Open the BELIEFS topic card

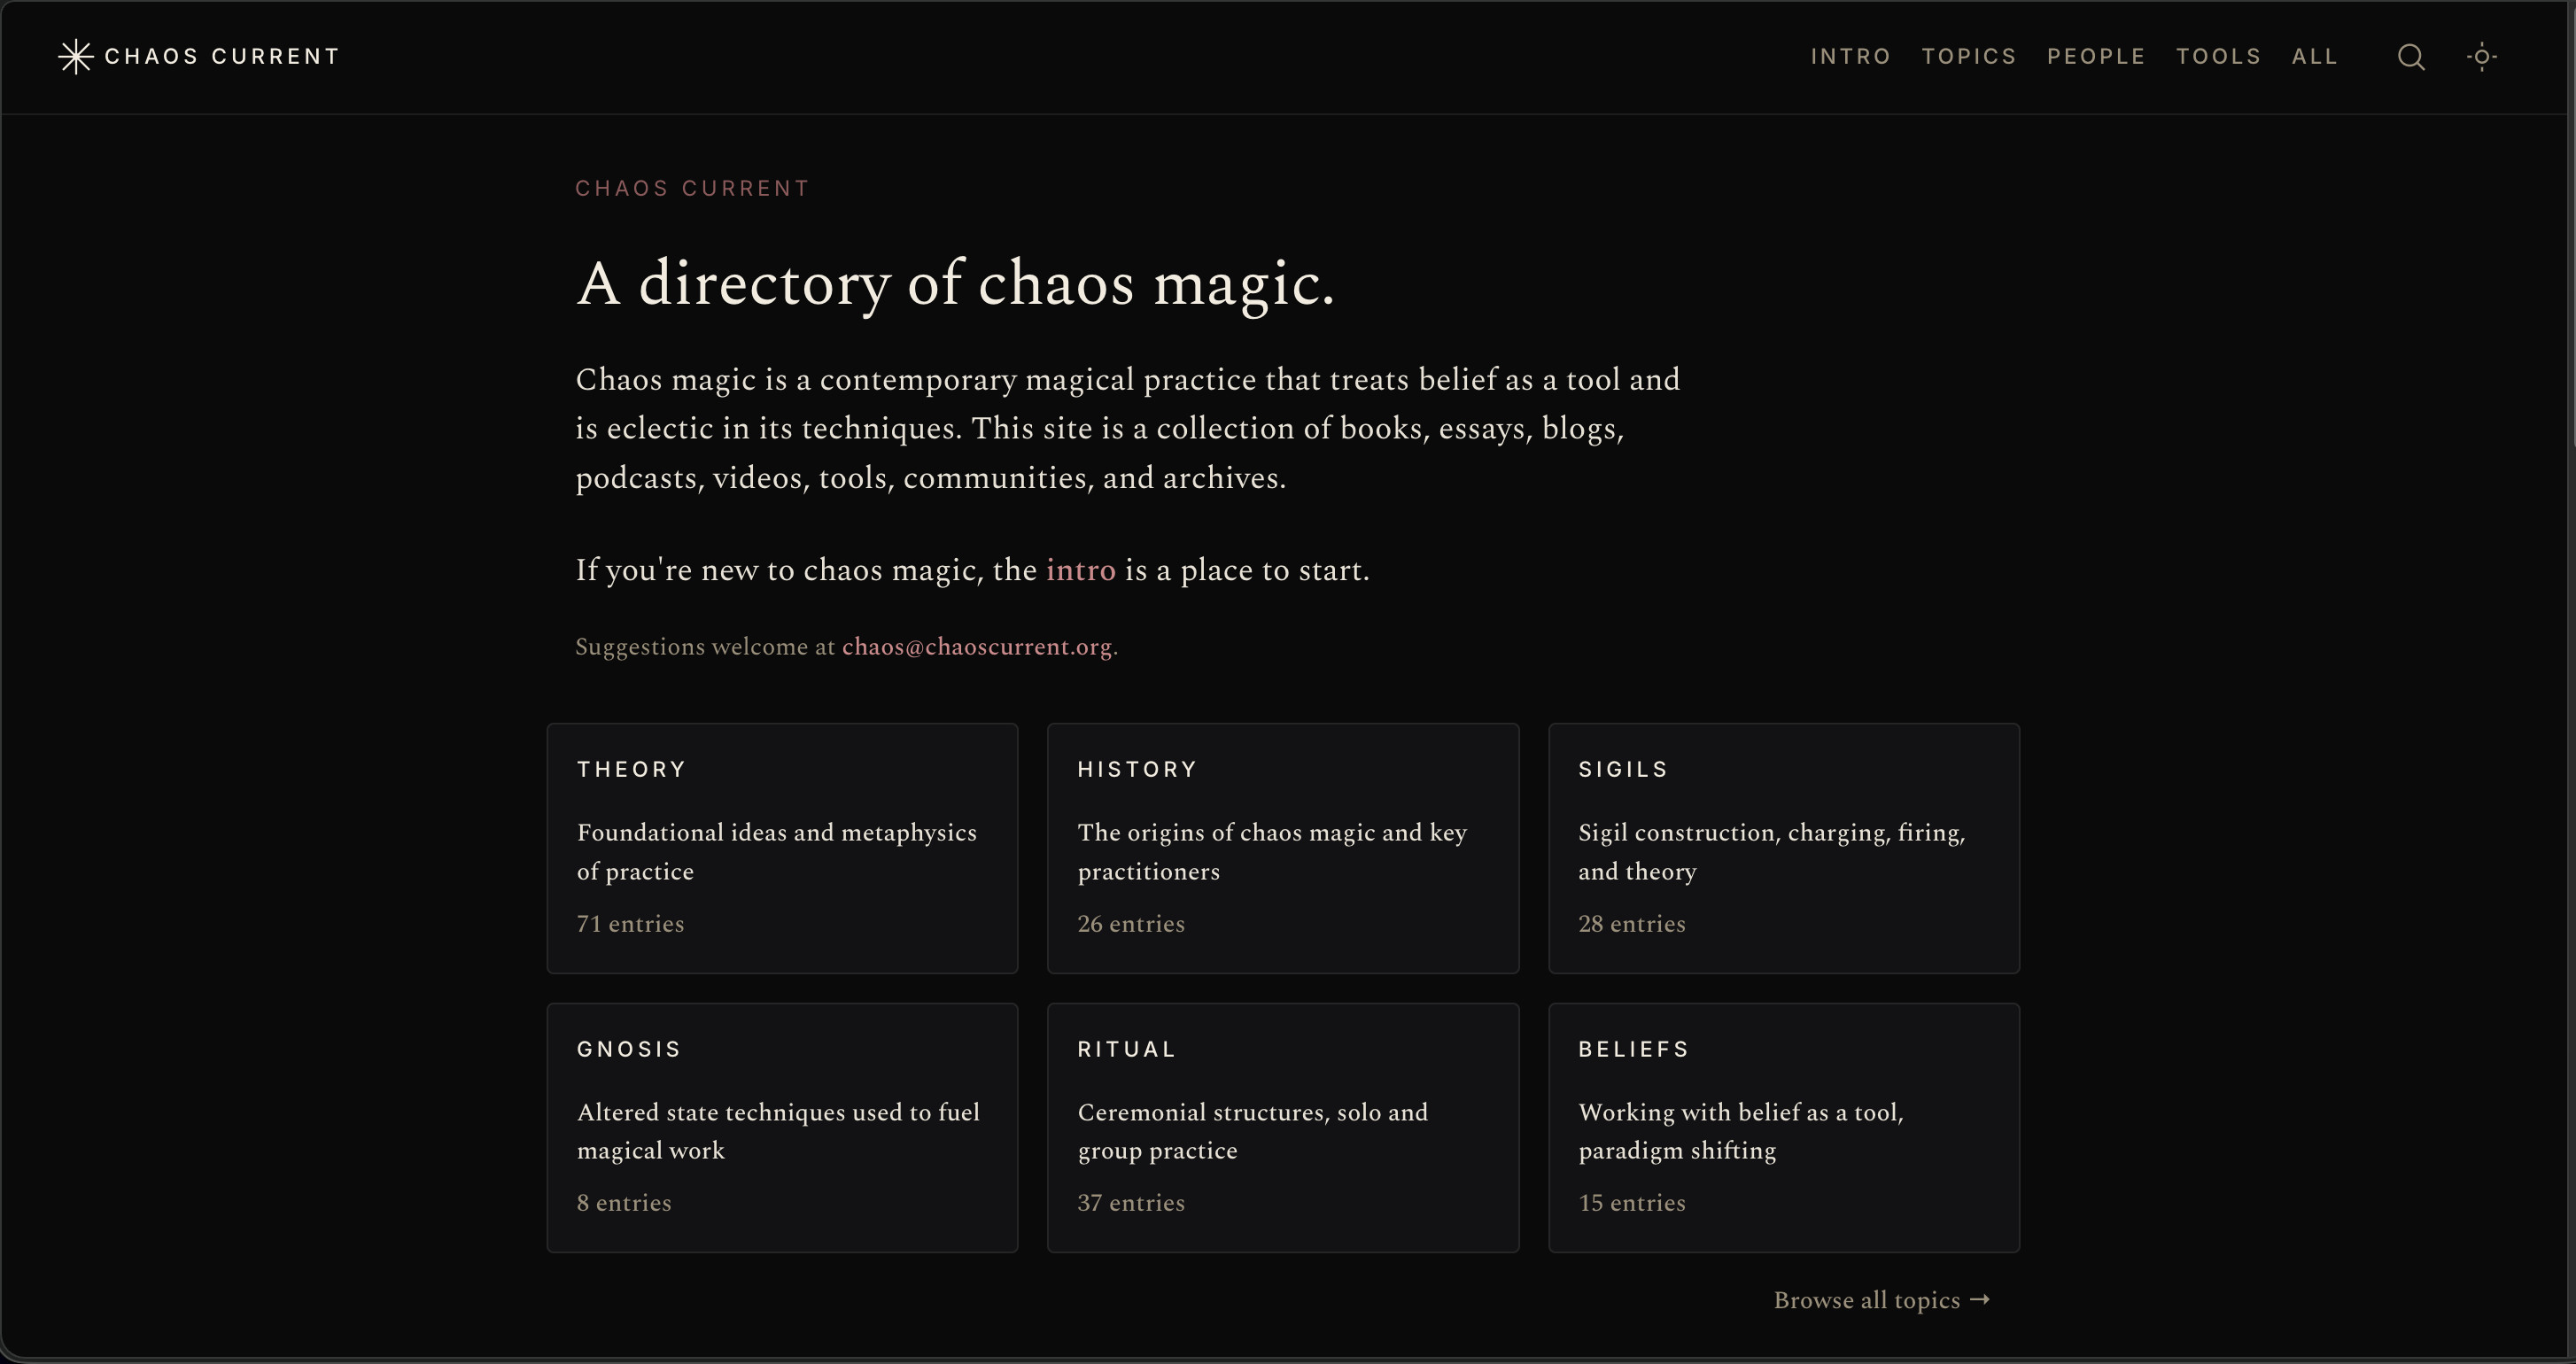click(x=1784, y=1128)
